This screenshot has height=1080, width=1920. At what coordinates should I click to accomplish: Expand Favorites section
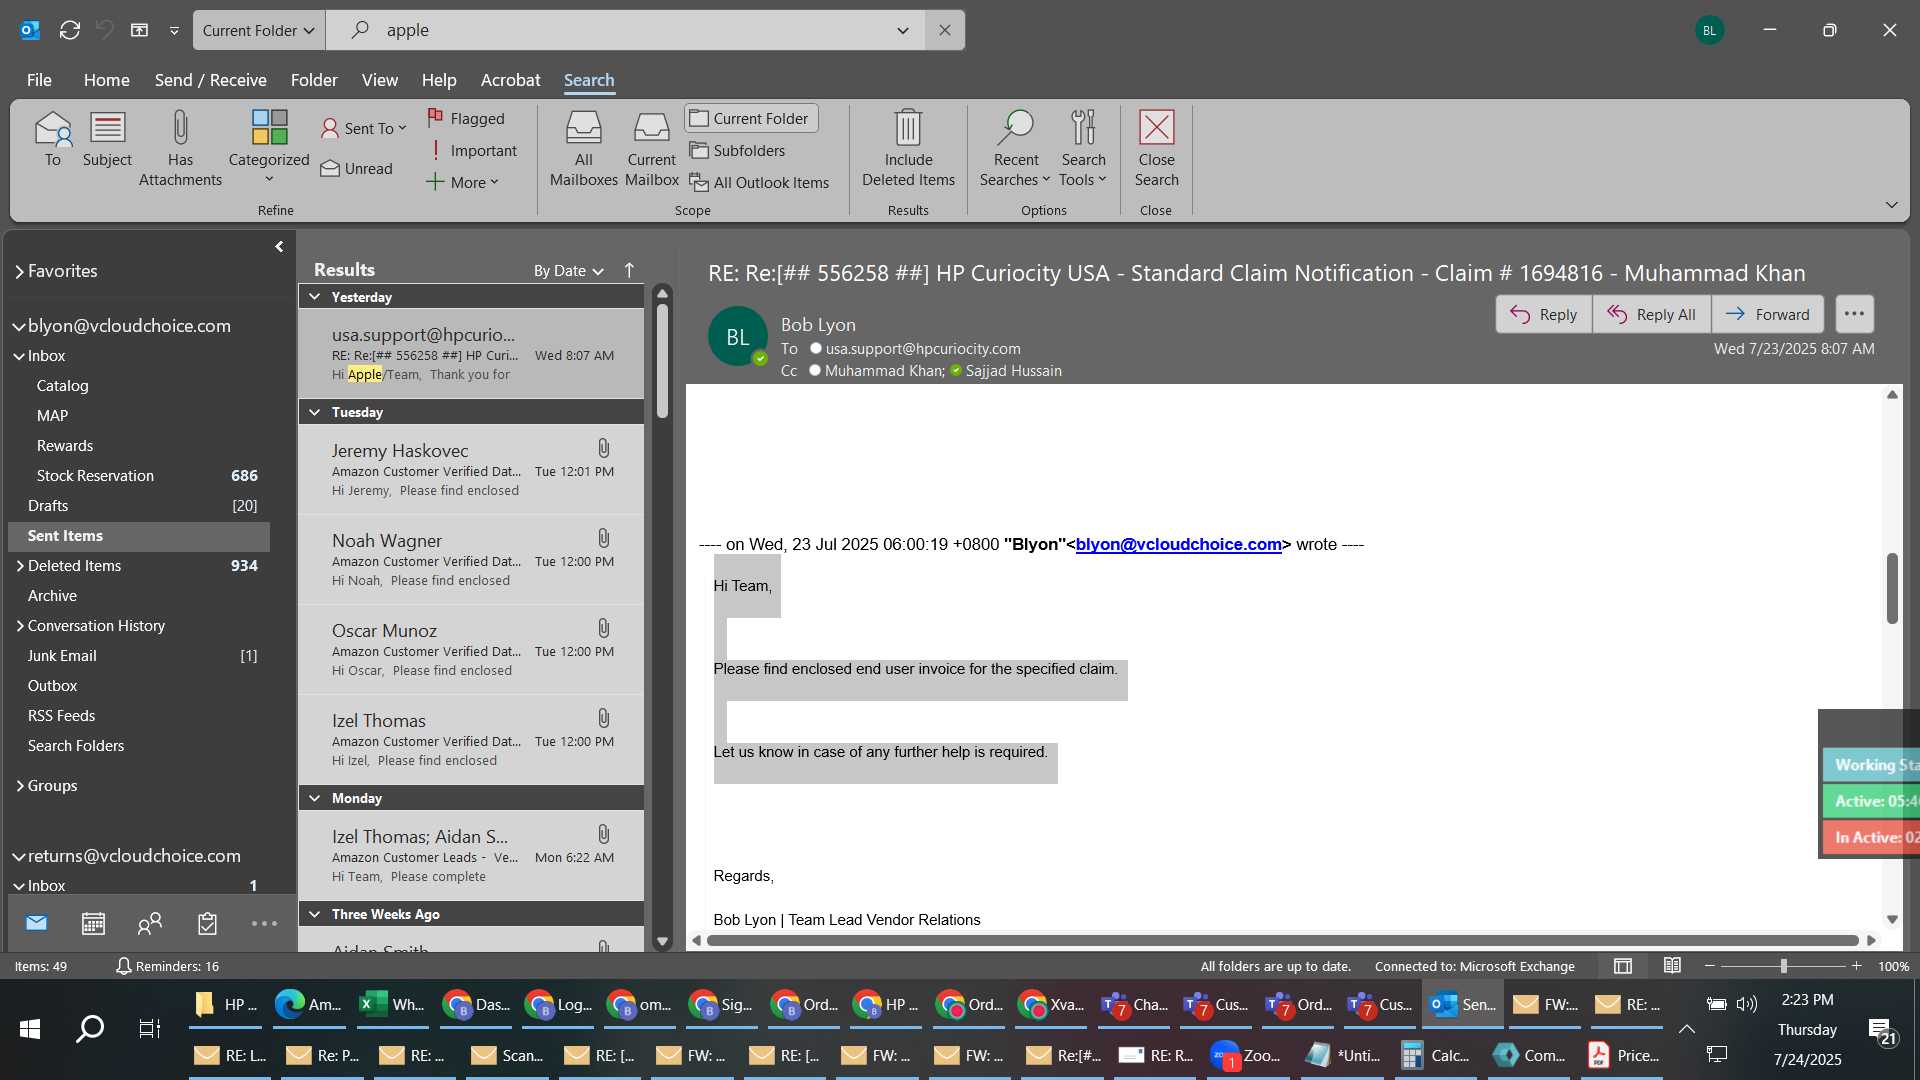pos(19,271)
